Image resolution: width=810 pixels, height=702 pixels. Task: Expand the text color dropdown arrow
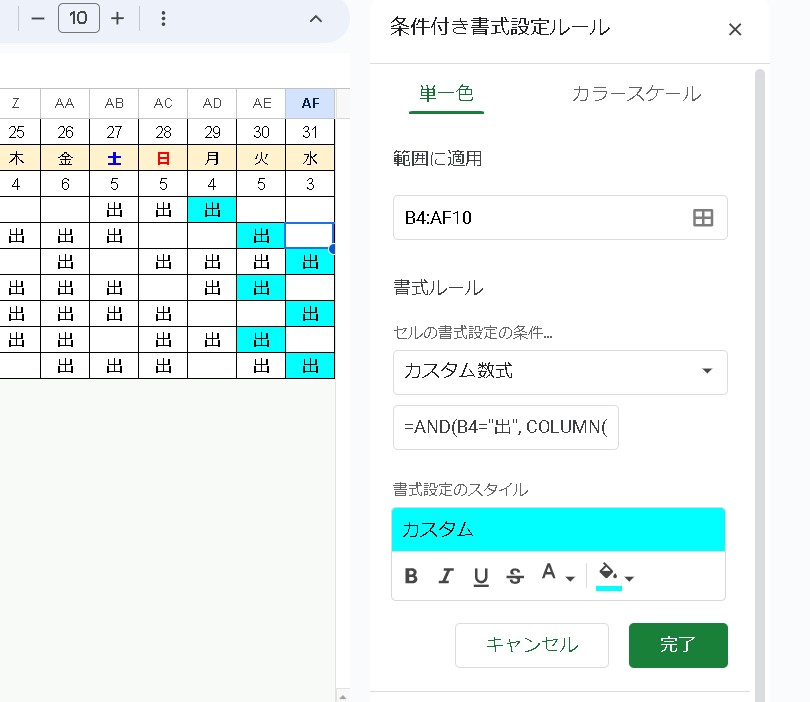click(x=570, y=578)
